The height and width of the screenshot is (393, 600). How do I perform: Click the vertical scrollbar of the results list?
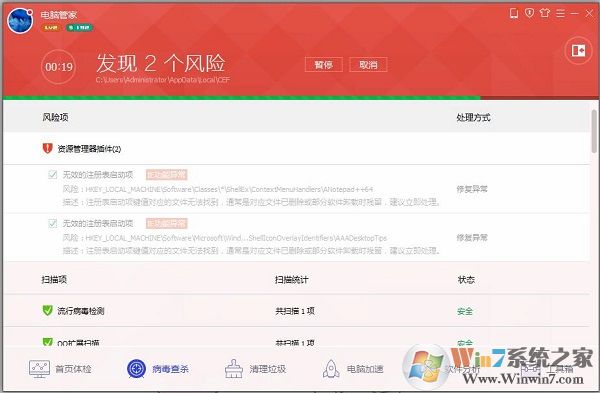click(594, 131)
